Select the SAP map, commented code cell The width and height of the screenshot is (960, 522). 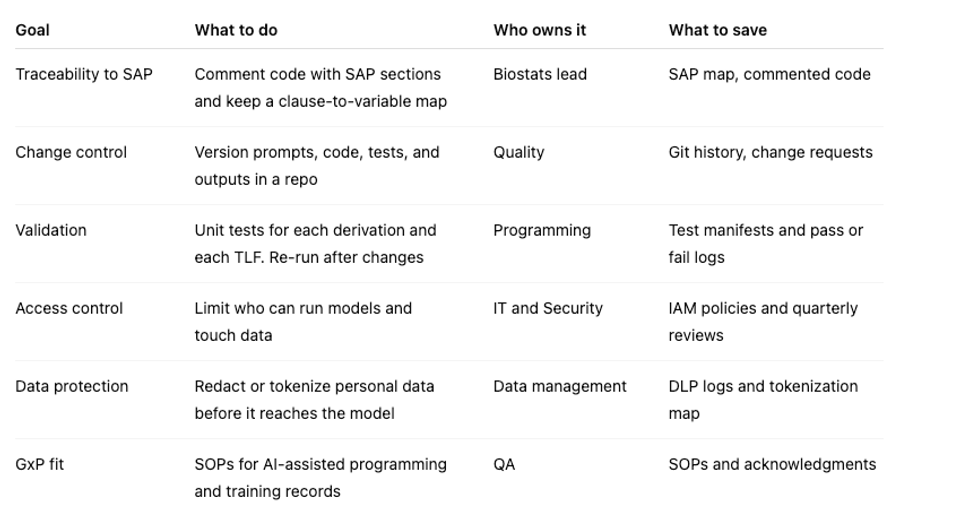tap(770, 74)
